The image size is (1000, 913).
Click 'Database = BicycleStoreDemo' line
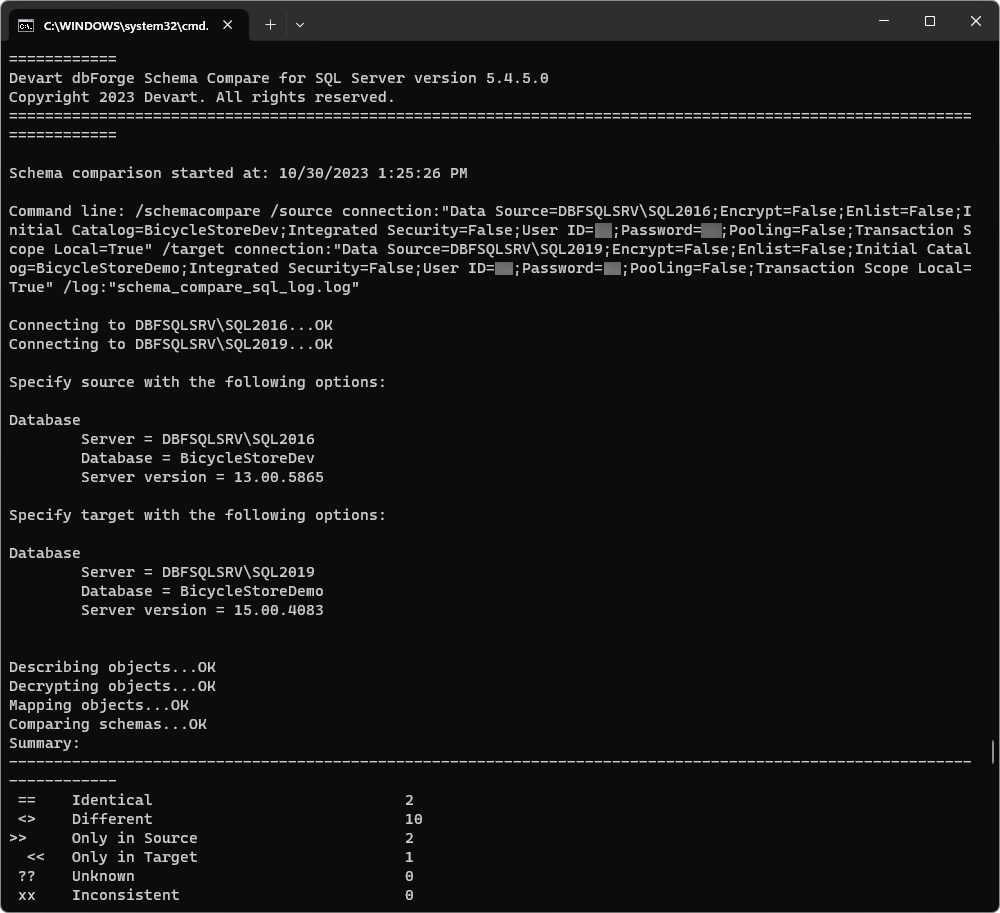[202, 591]
